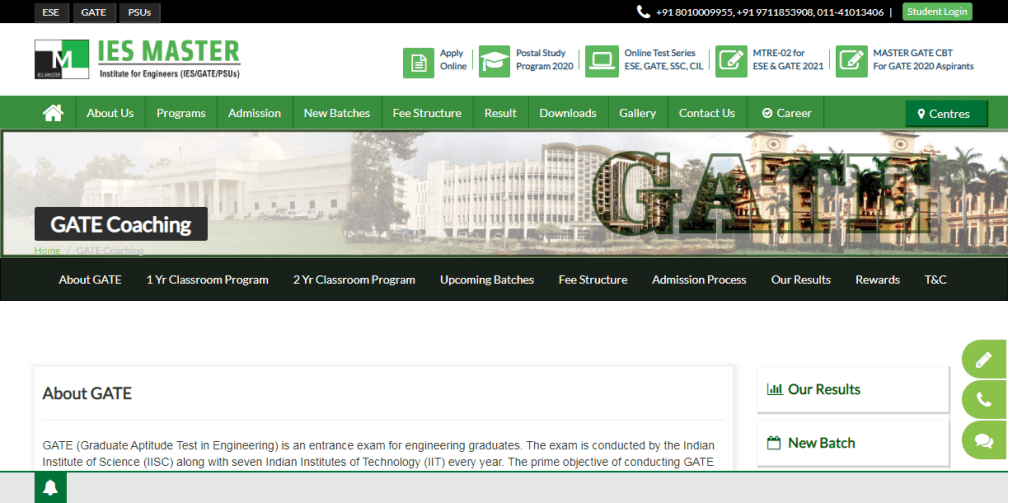Switch to 1 Yr Classroom Program tab
This screenshot has width=1022, height=503.
click(x=207, y=280)
